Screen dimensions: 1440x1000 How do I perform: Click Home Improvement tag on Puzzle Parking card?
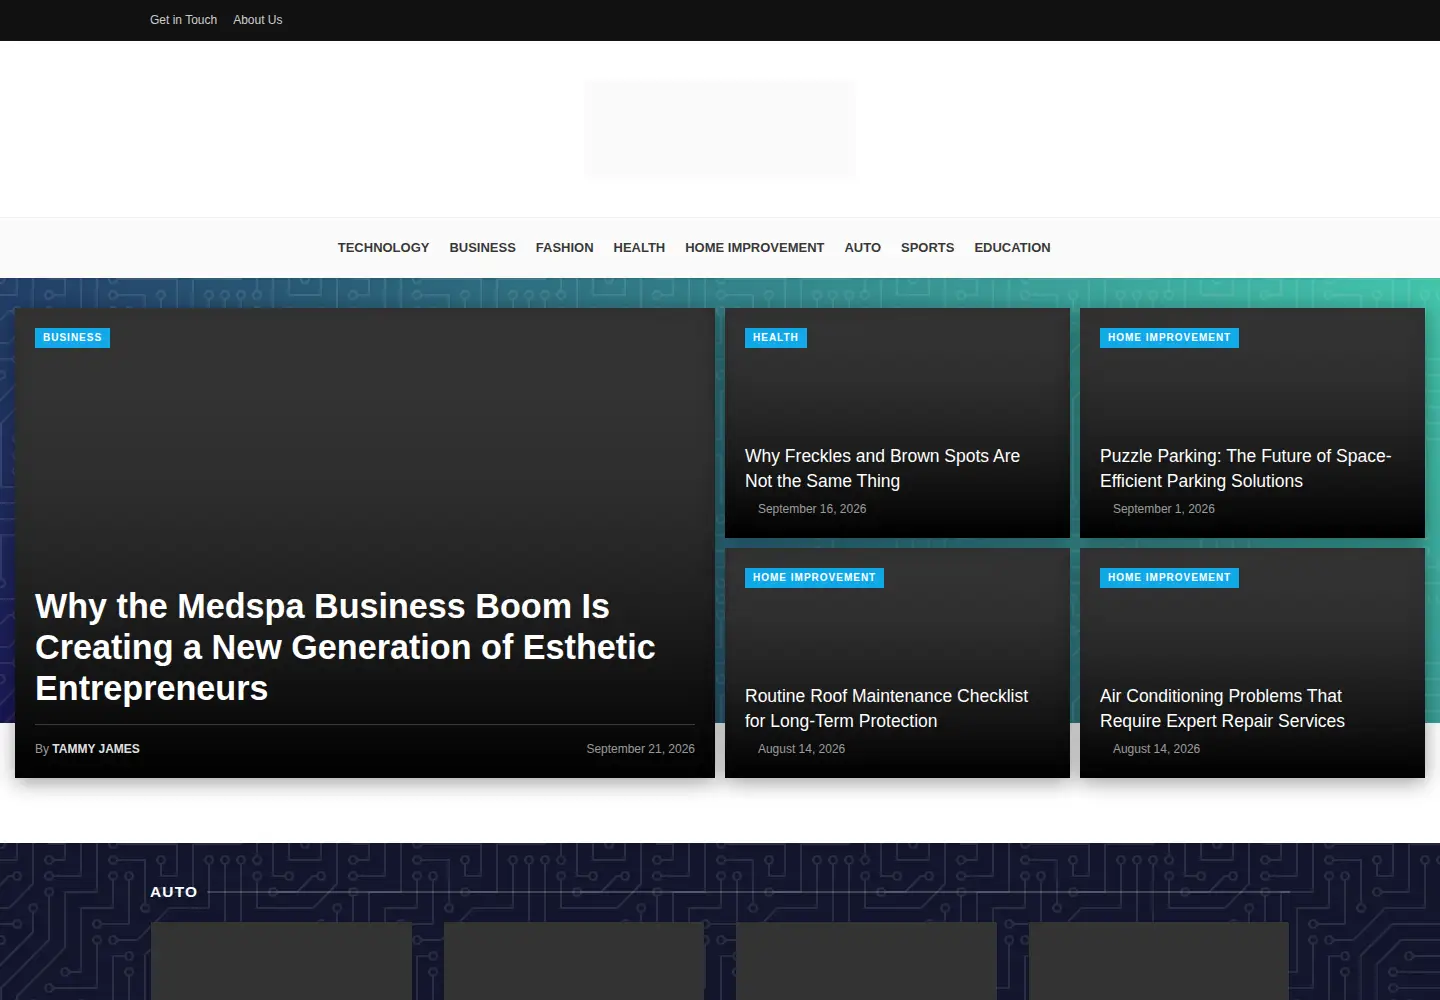1169,338
